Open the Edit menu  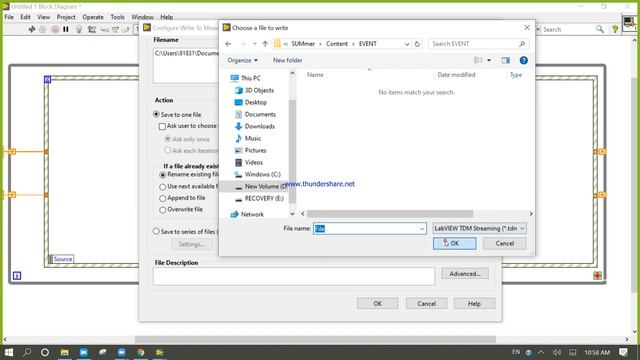[25, 17]
